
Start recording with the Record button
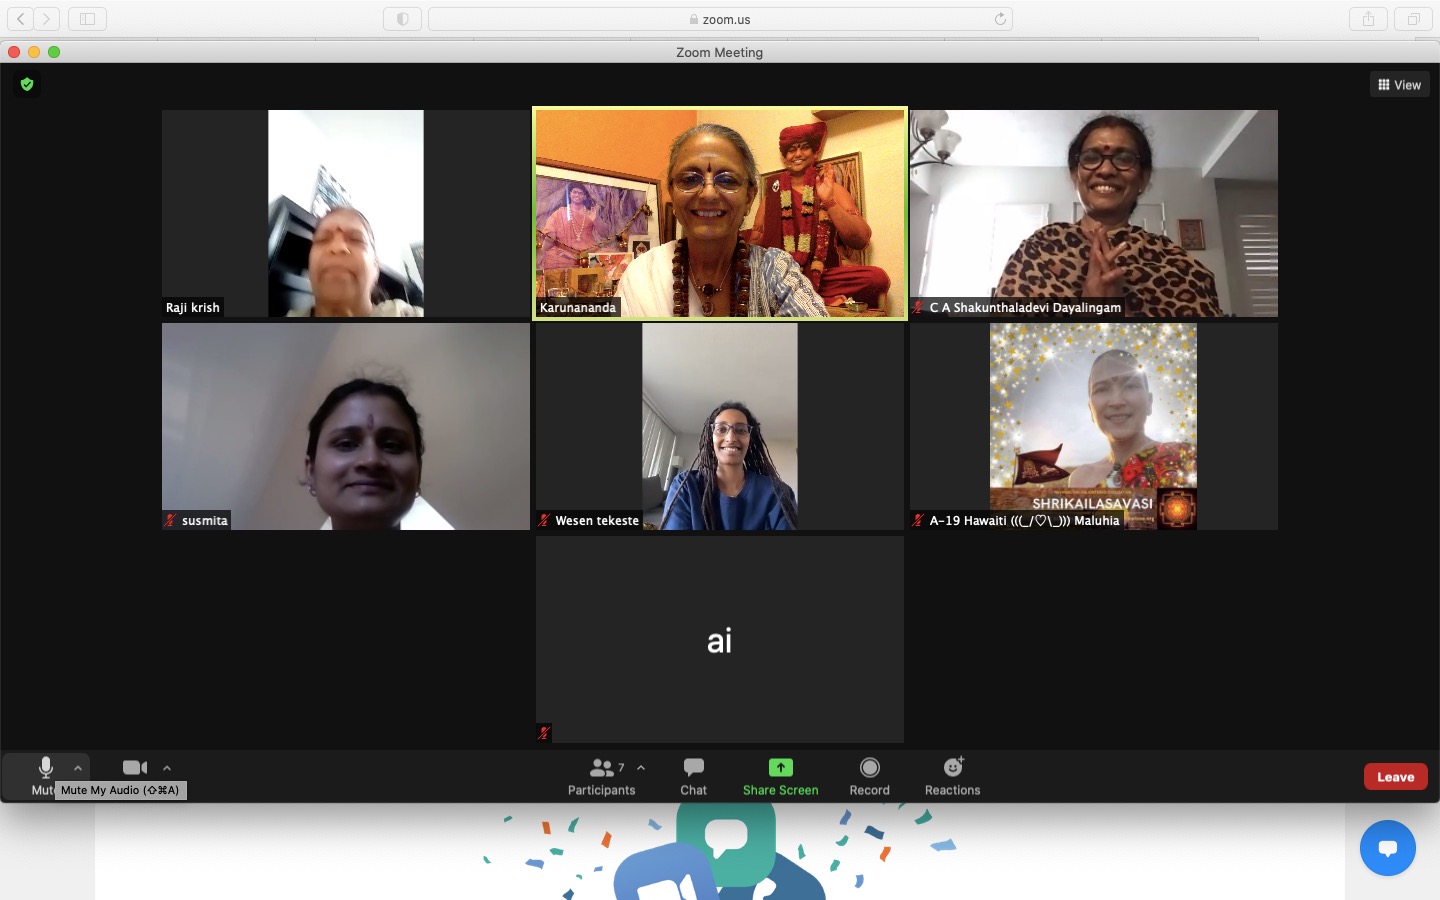pyautogui.click(x=869, y=776)
